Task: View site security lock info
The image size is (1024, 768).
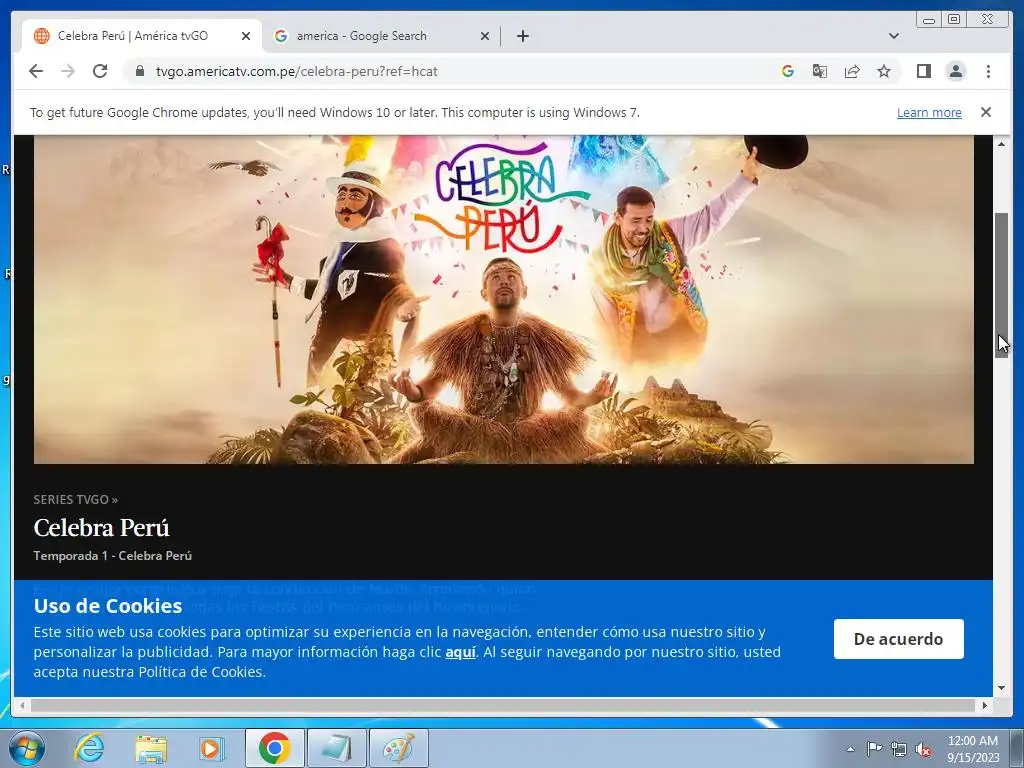Action: [x=139, y=71]
